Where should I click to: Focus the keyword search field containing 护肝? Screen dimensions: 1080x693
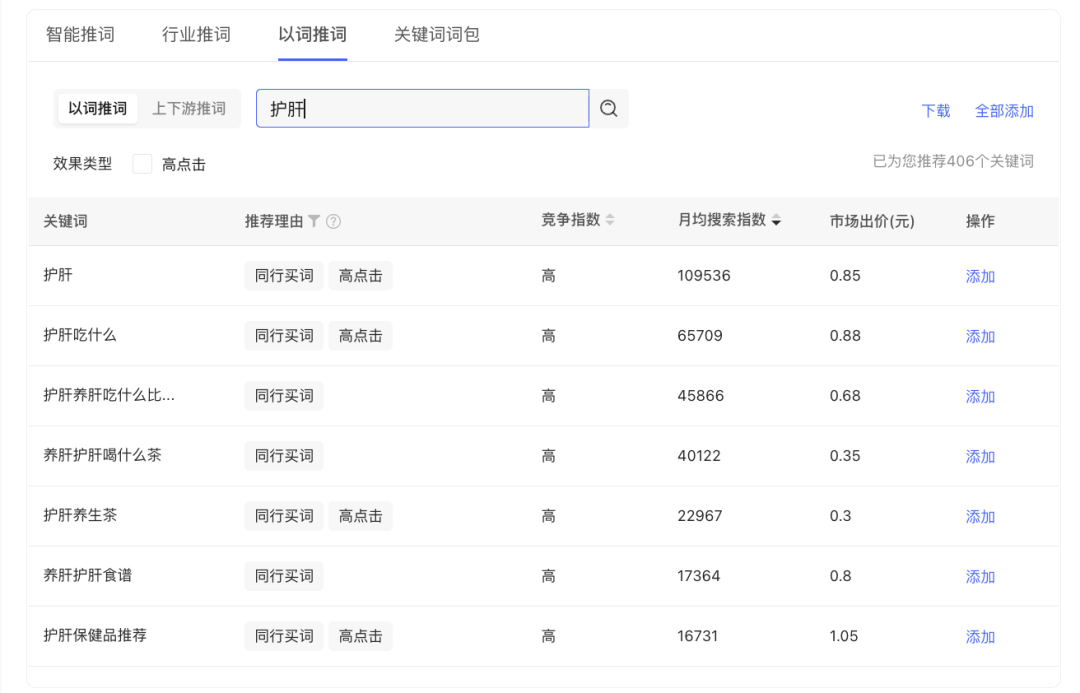pos(423,108)
